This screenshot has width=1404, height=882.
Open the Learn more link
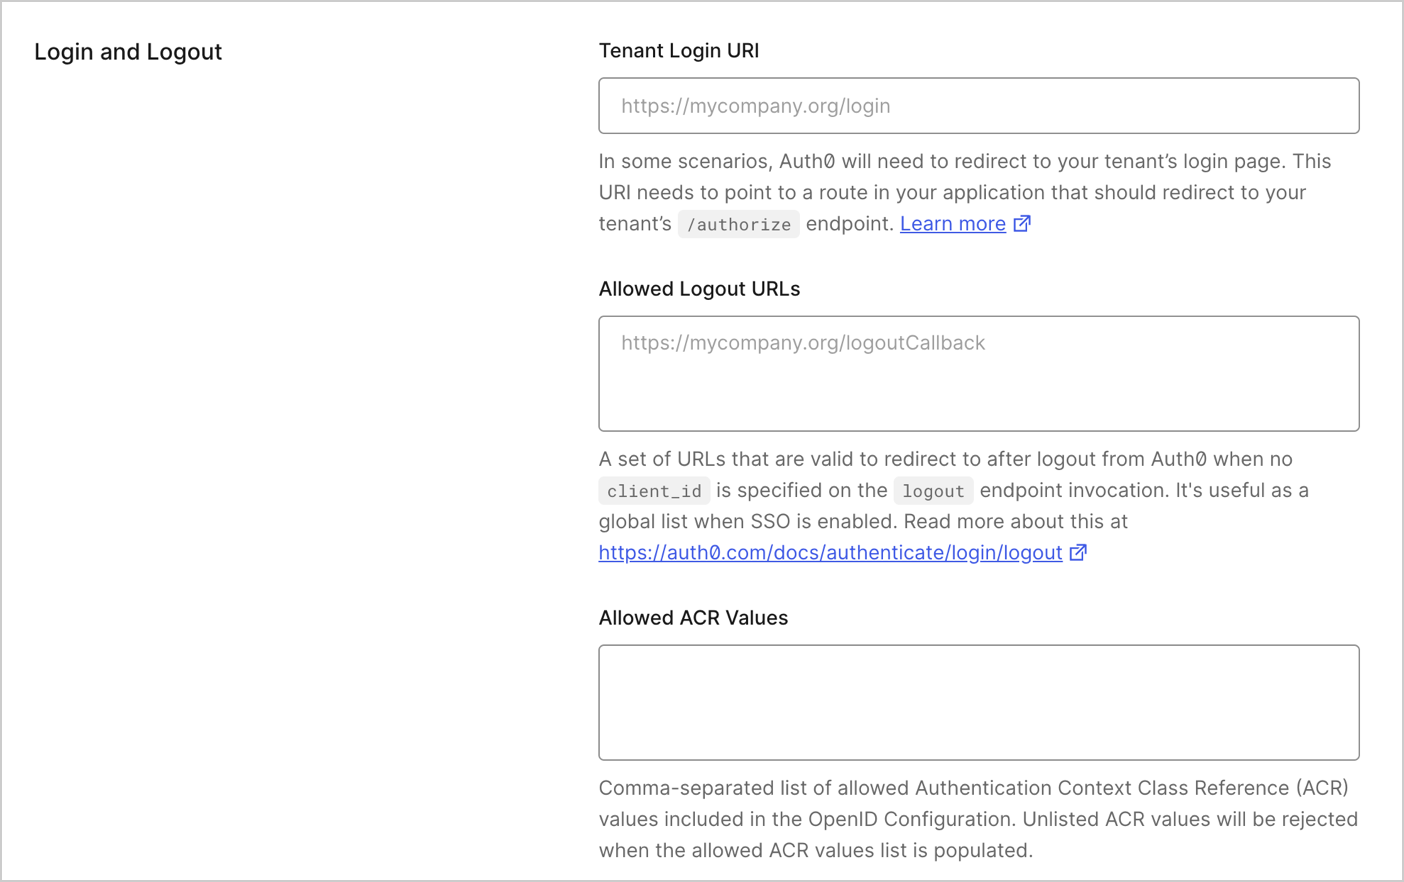click(951, 223)
